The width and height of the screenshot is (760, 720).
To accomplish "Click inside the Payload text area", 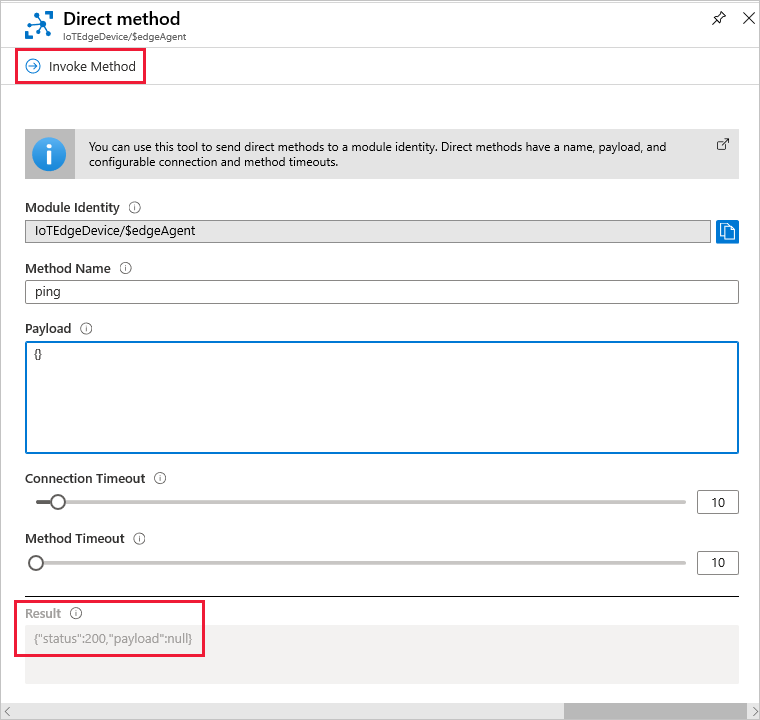I will (381, 397).
